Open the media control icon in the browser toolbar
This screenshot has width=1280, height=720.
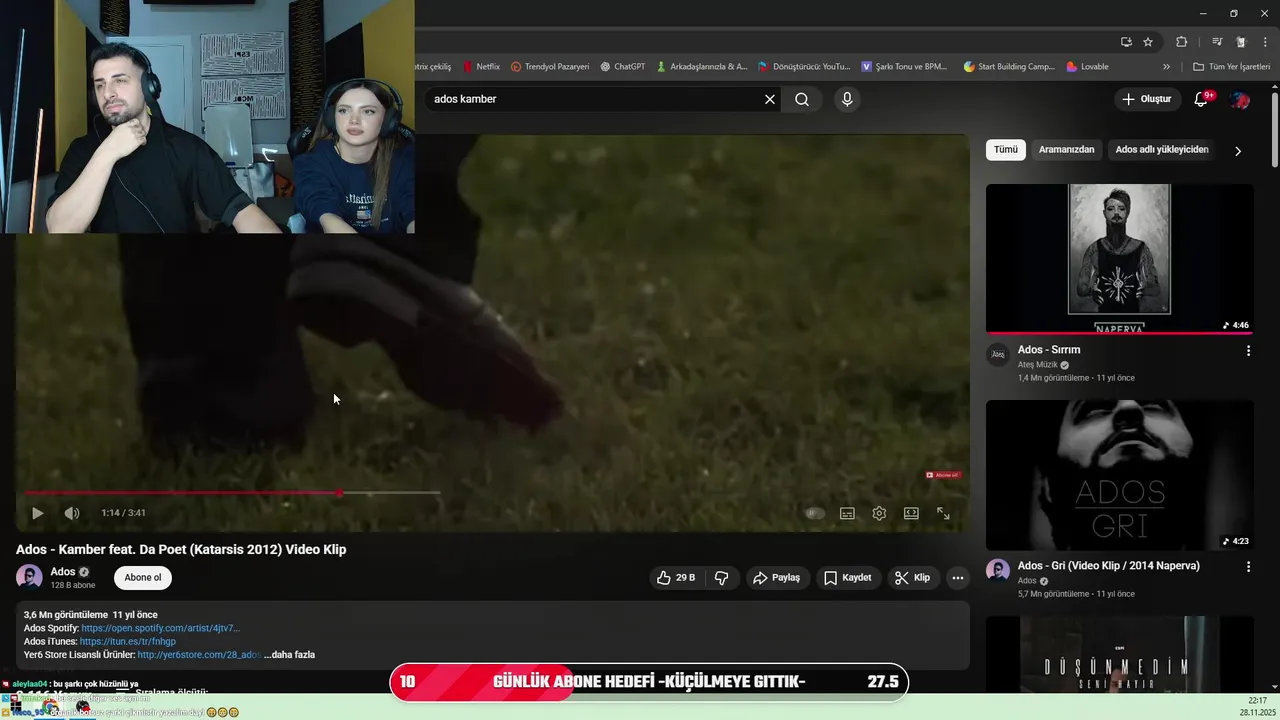1217,42
